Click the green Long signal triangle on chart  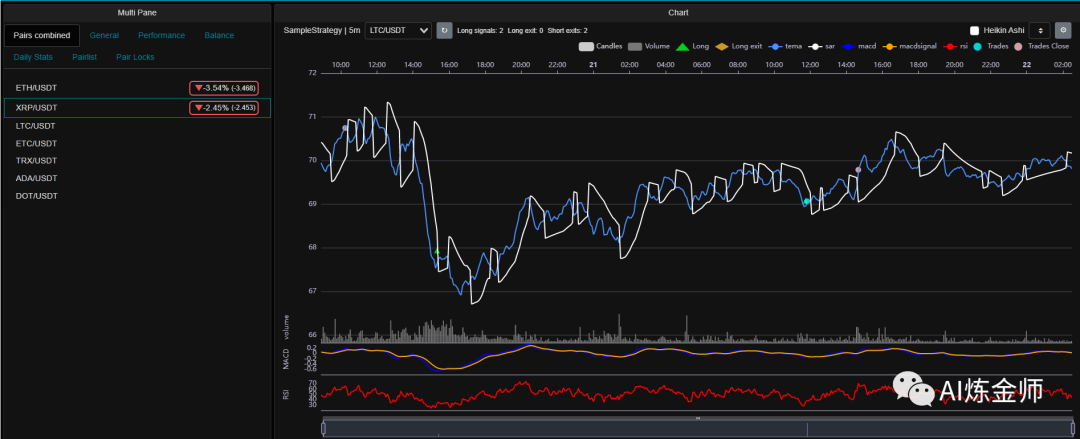click(437, 251)
